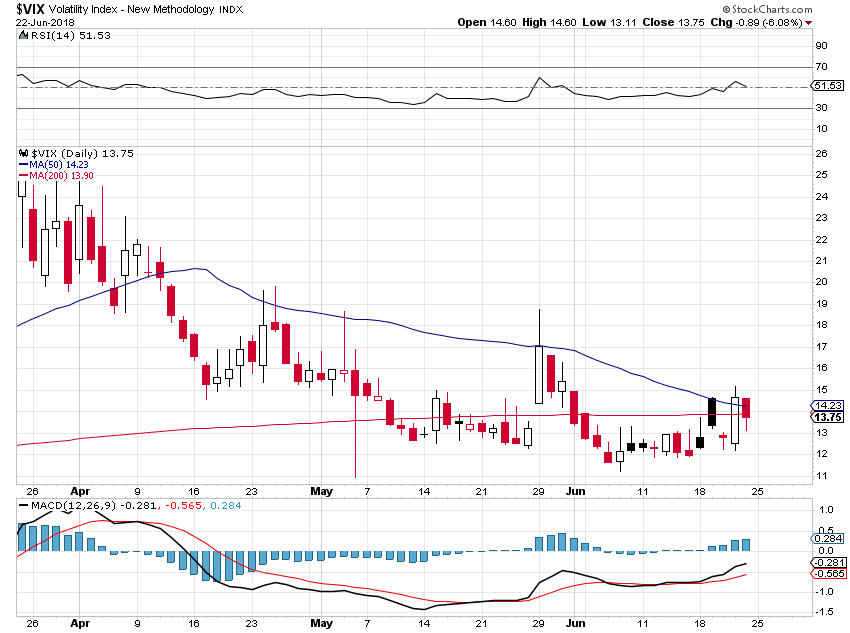
Task: Click the red -0.565 signal value in the MACD legend
Action: 183,505
